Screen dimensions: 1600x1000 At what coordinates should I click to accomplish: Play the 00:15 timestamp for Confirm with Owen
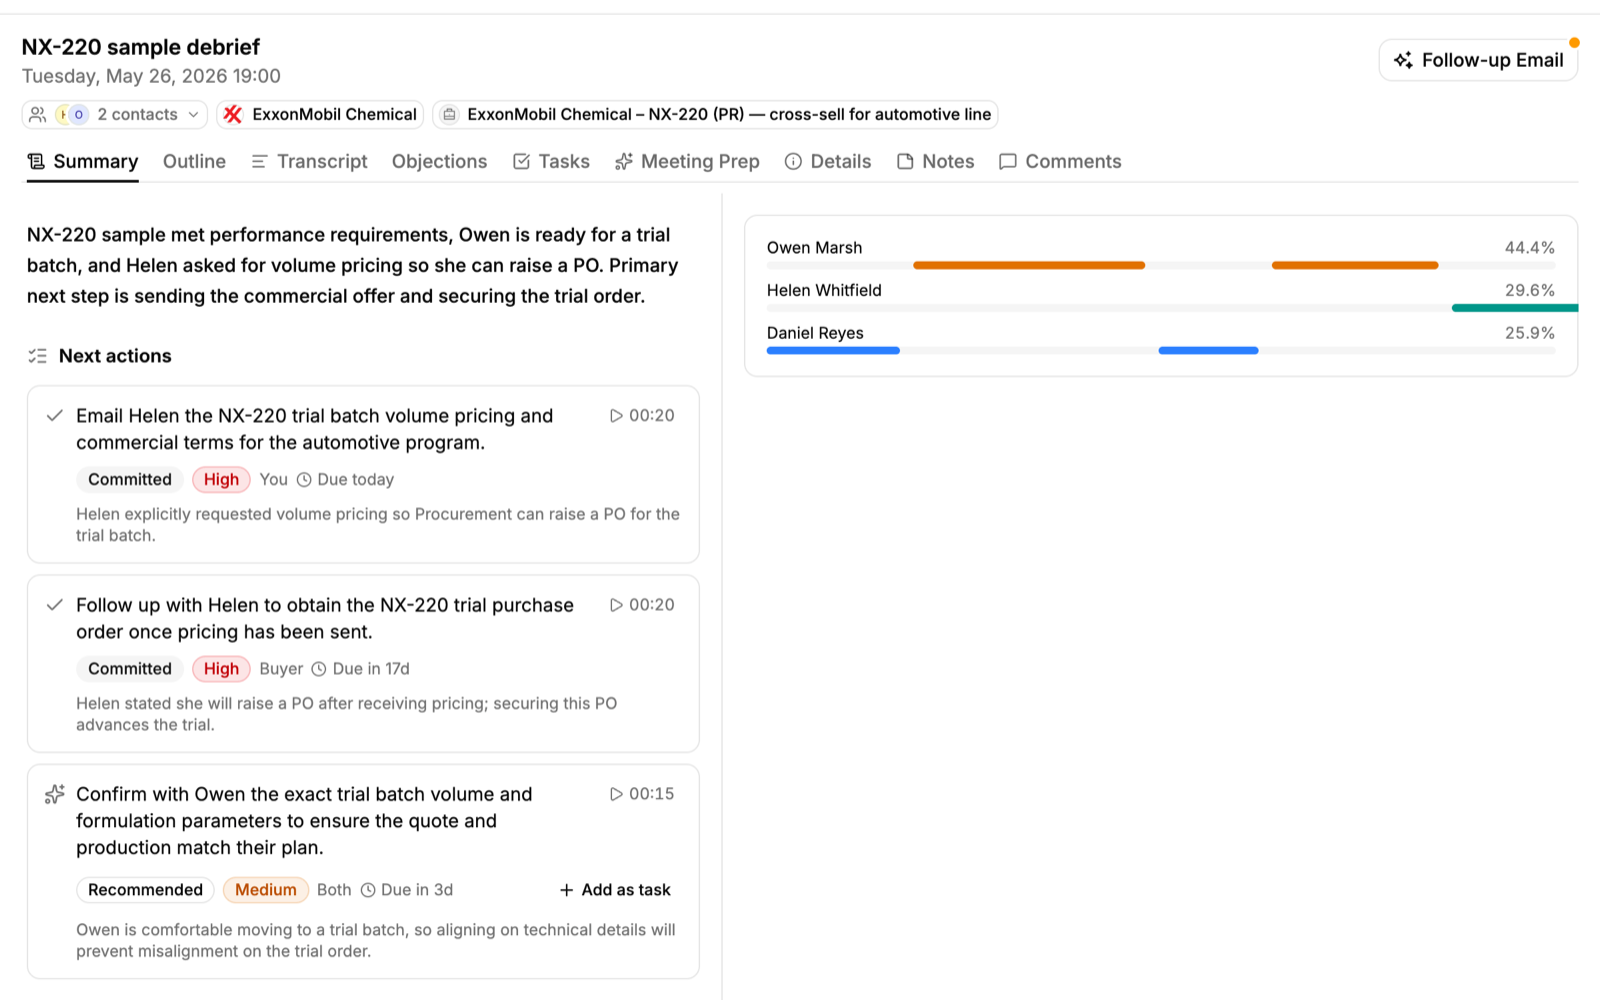click(x=642, y=793)
